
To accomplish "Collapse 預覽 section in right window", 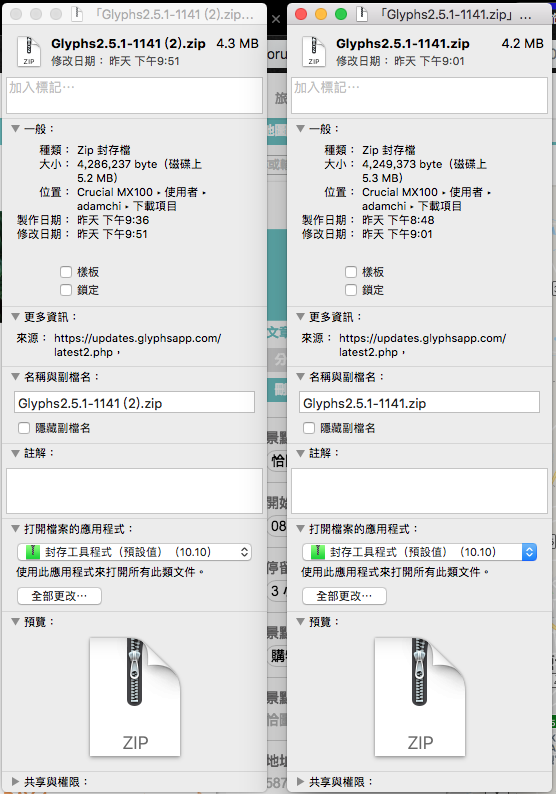I will click(x=300, y=622).
